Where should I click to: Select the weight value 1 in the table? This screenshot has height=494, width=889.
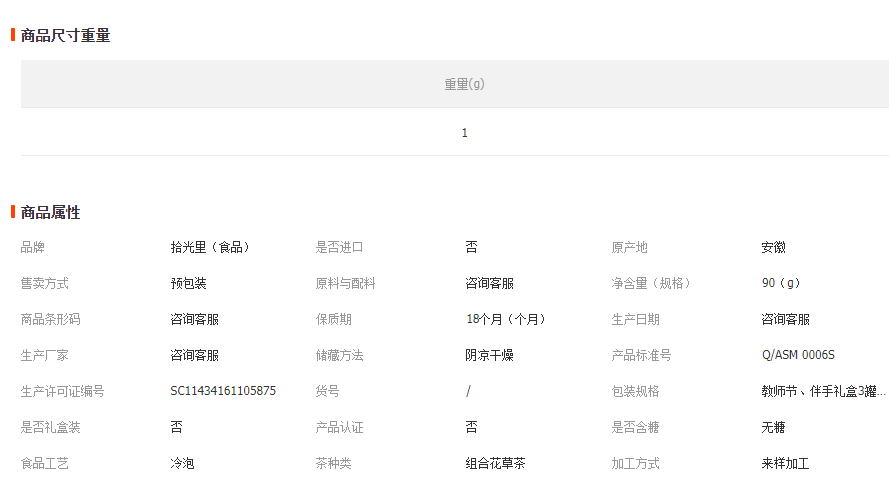click(x=464, y=133)
